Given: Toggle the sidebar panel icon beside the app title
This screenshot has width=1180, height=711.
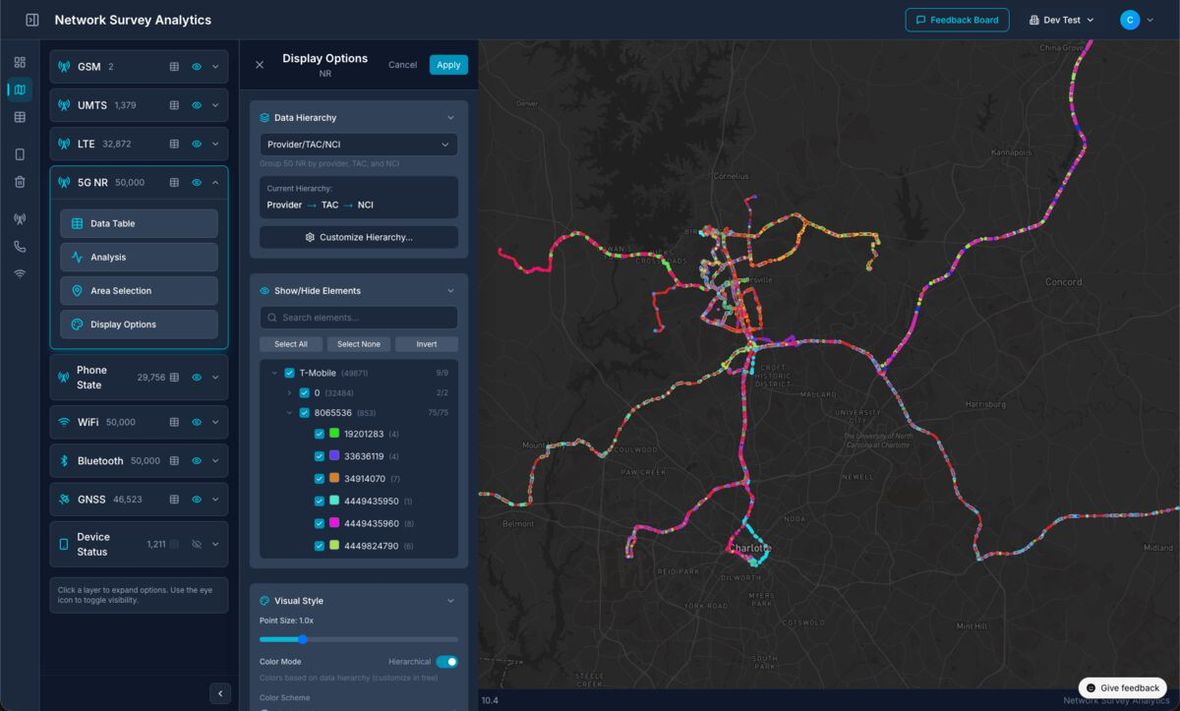Looking at the screenshot, I should click(x=32, y=20).
